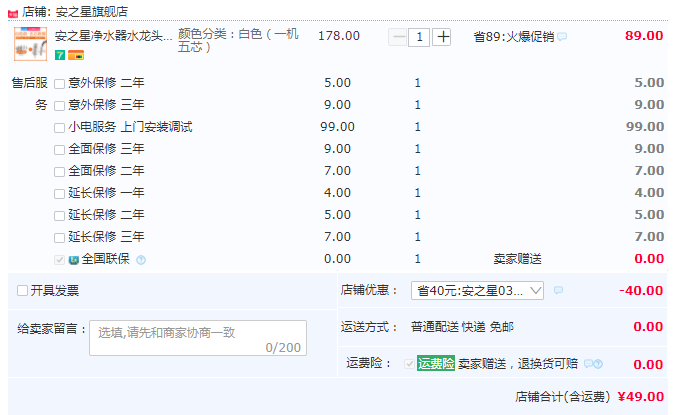Click the comment bubble icon next to 火爆促销
The image size is (673, 415).
(x=562, y=37)
